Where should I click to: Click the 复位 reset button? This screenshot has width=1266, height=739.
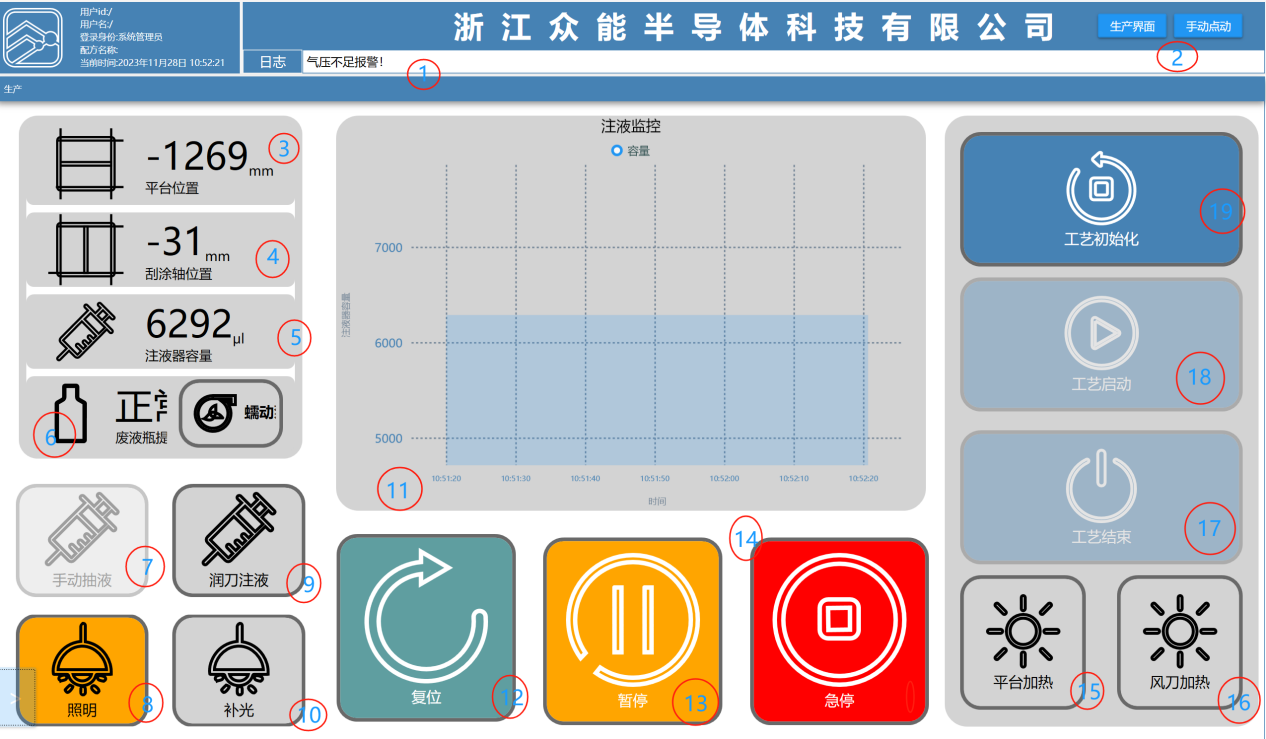point(426,628)
